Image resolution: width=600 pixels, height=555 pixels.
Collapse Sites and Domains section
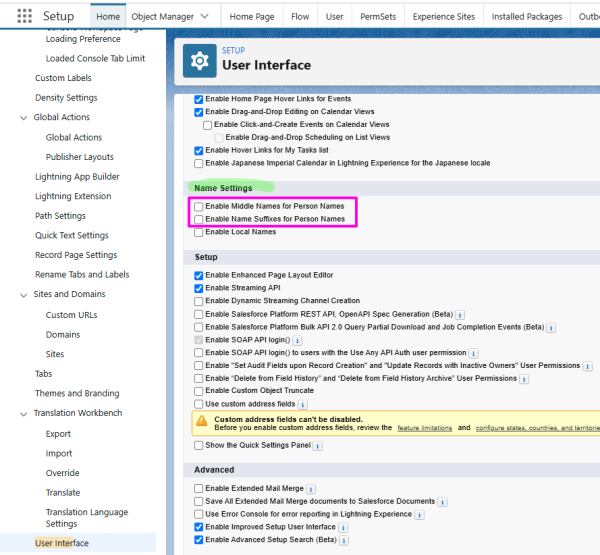point(24,295)
